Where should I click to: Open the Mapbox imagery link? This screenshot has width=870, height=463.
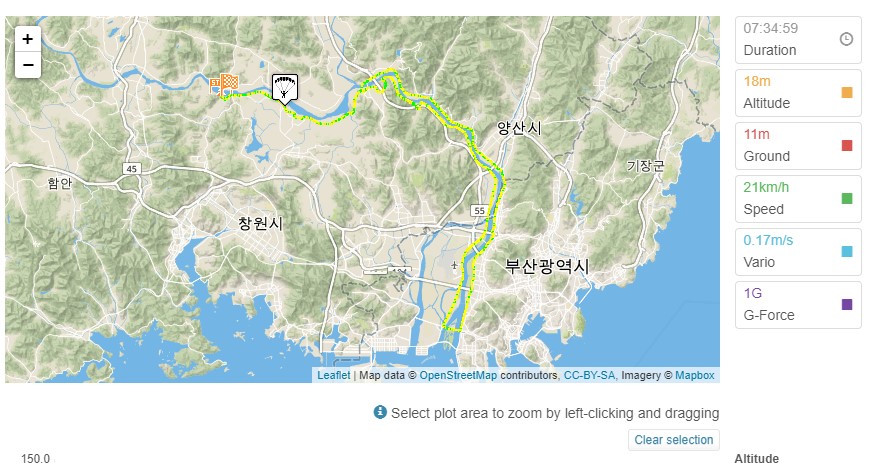(x=695, y=375)
